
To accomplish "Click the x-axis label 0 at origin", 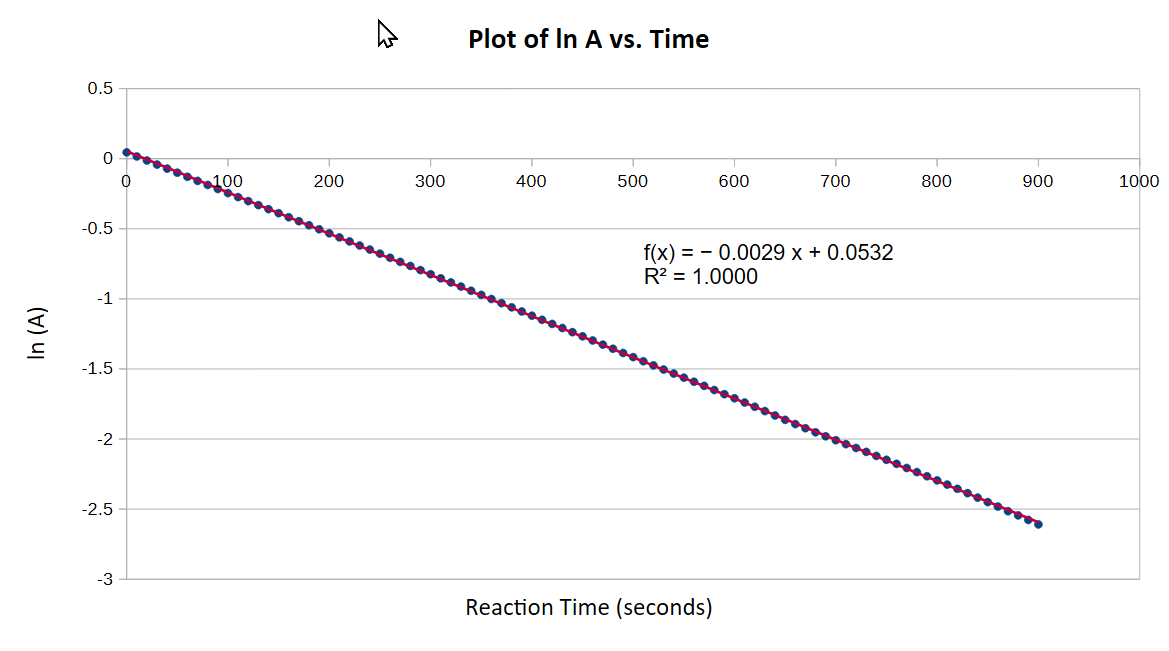I will click(126, 181).
